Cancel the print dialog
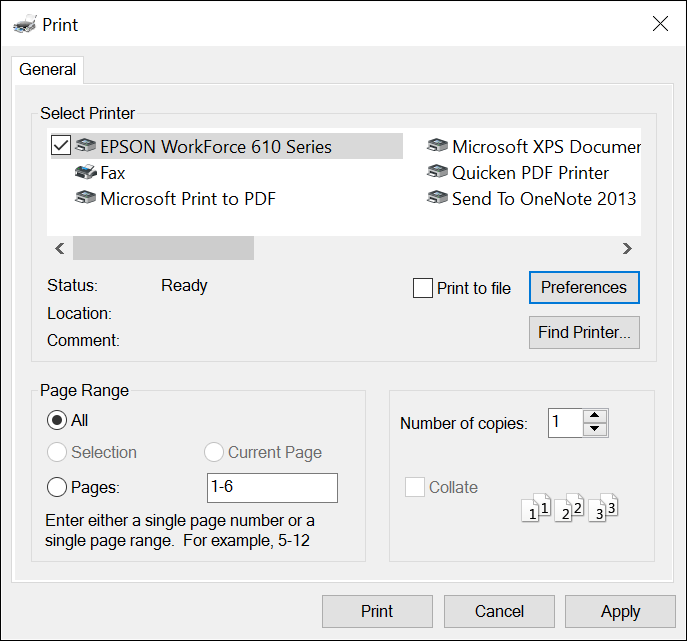The width and height of the screenshot is (687, 641). tap(499, 611)
